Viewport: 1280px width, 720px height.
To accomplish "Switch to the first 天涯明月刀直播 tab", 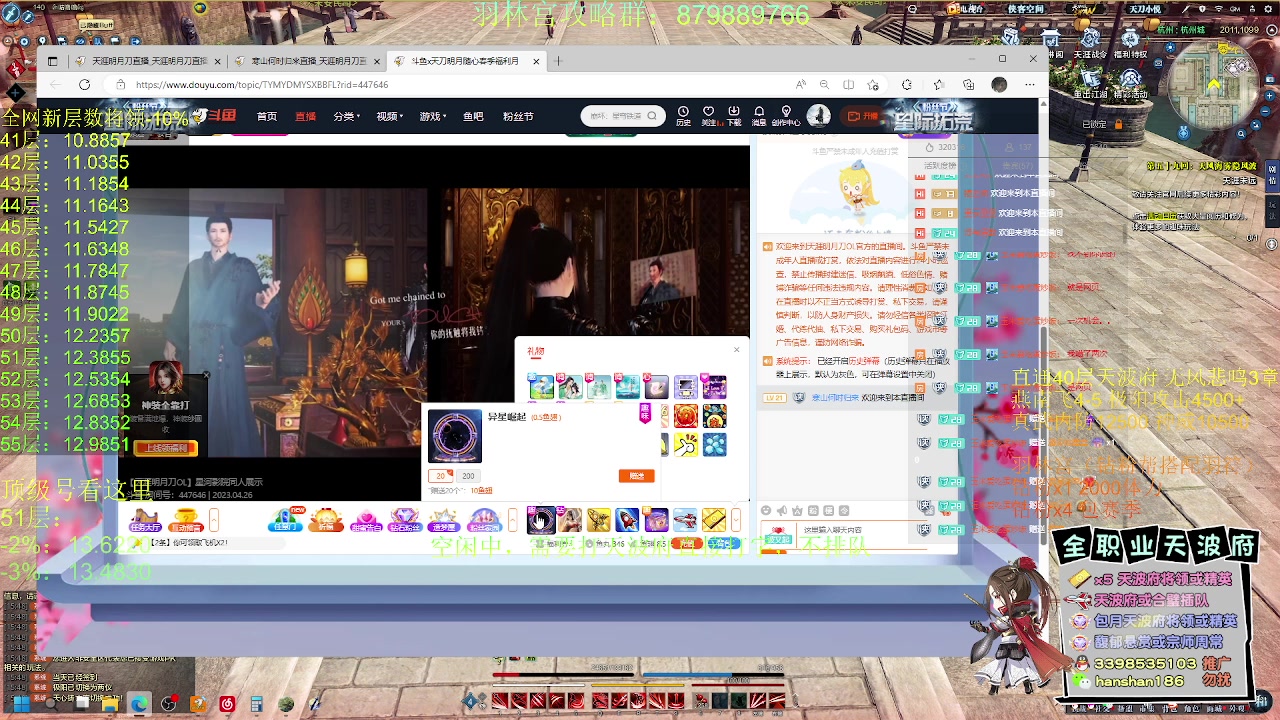I will tap(148, 61).
